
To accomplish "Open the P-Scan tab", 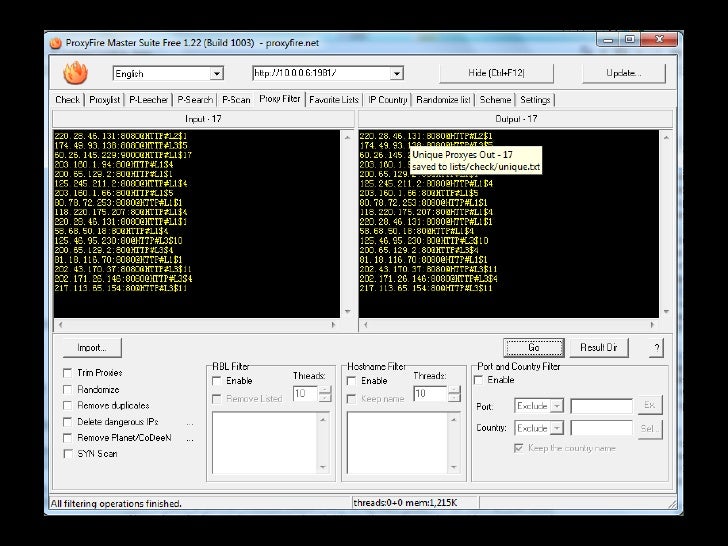I will 236,99.
